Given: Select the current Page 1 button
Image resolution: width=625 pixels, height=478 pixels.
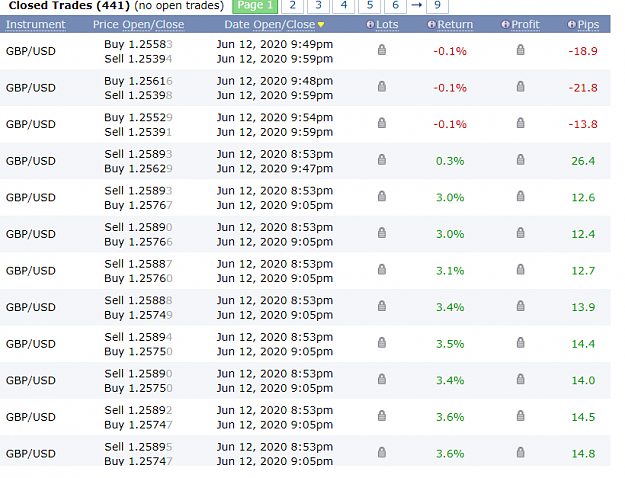Looking at the screenshot, I should (255, 6).
